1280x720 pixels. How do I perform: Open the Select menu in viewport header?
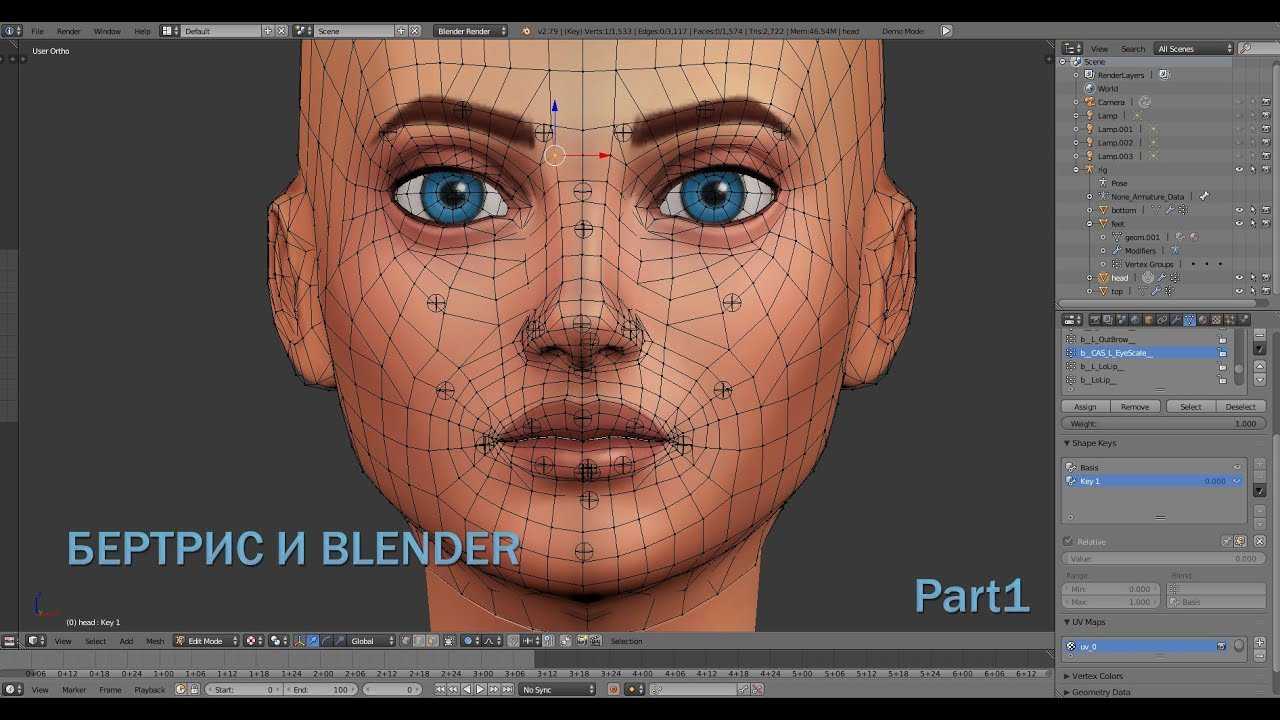click(x=95, y=641)
